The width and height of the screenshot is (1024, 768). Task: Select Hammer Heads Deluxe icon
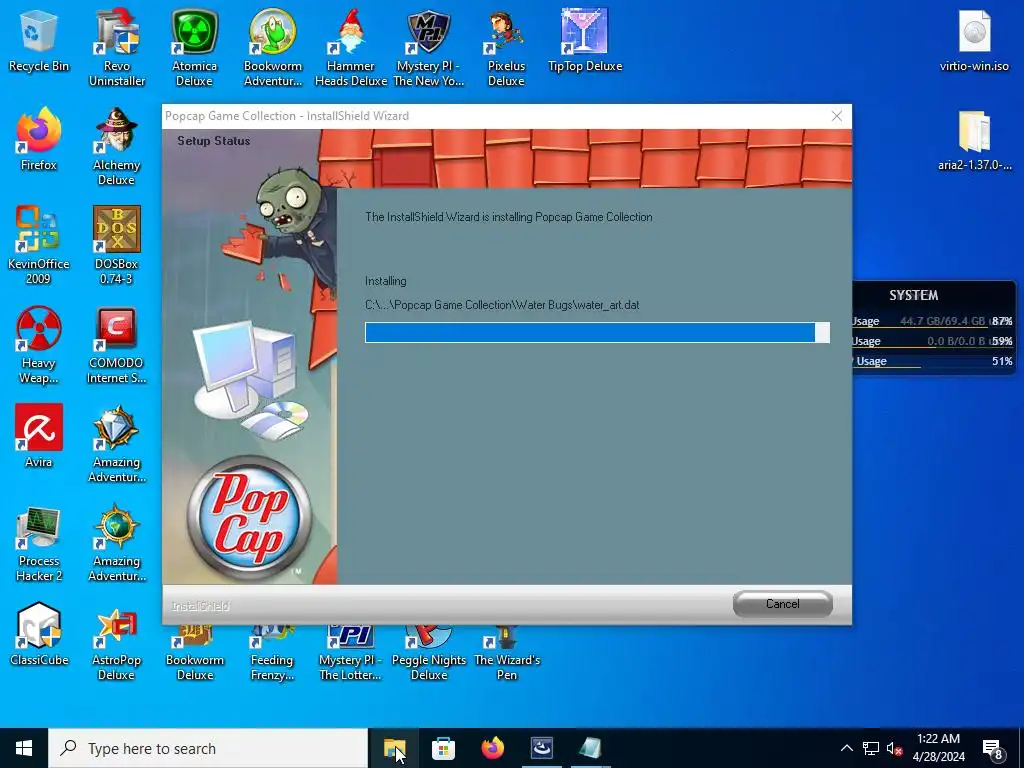351,48
